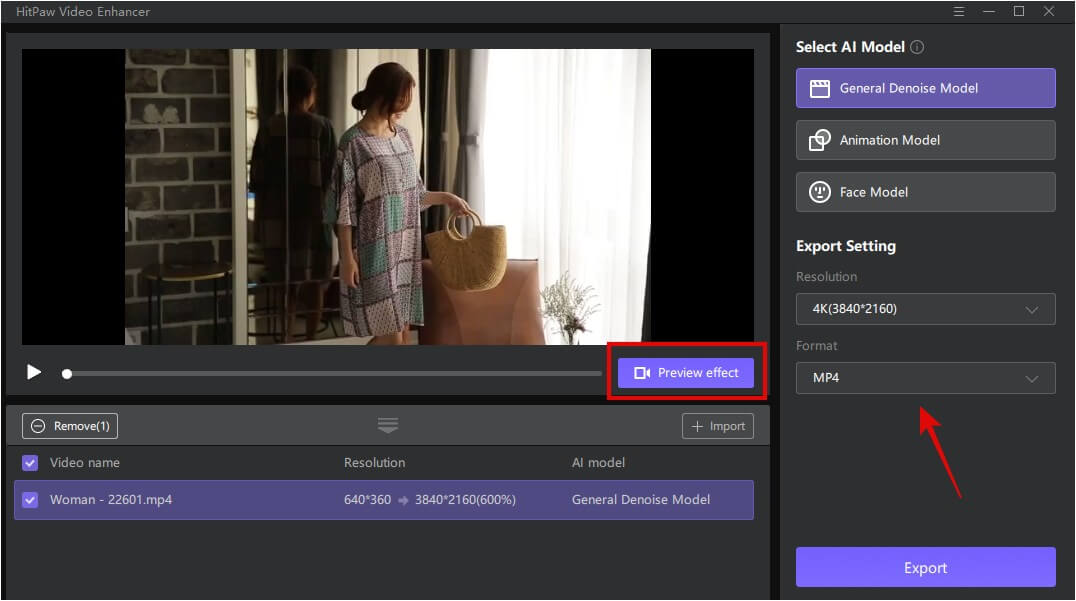
Task: Click the Import button
Action: tap(718, 426)
